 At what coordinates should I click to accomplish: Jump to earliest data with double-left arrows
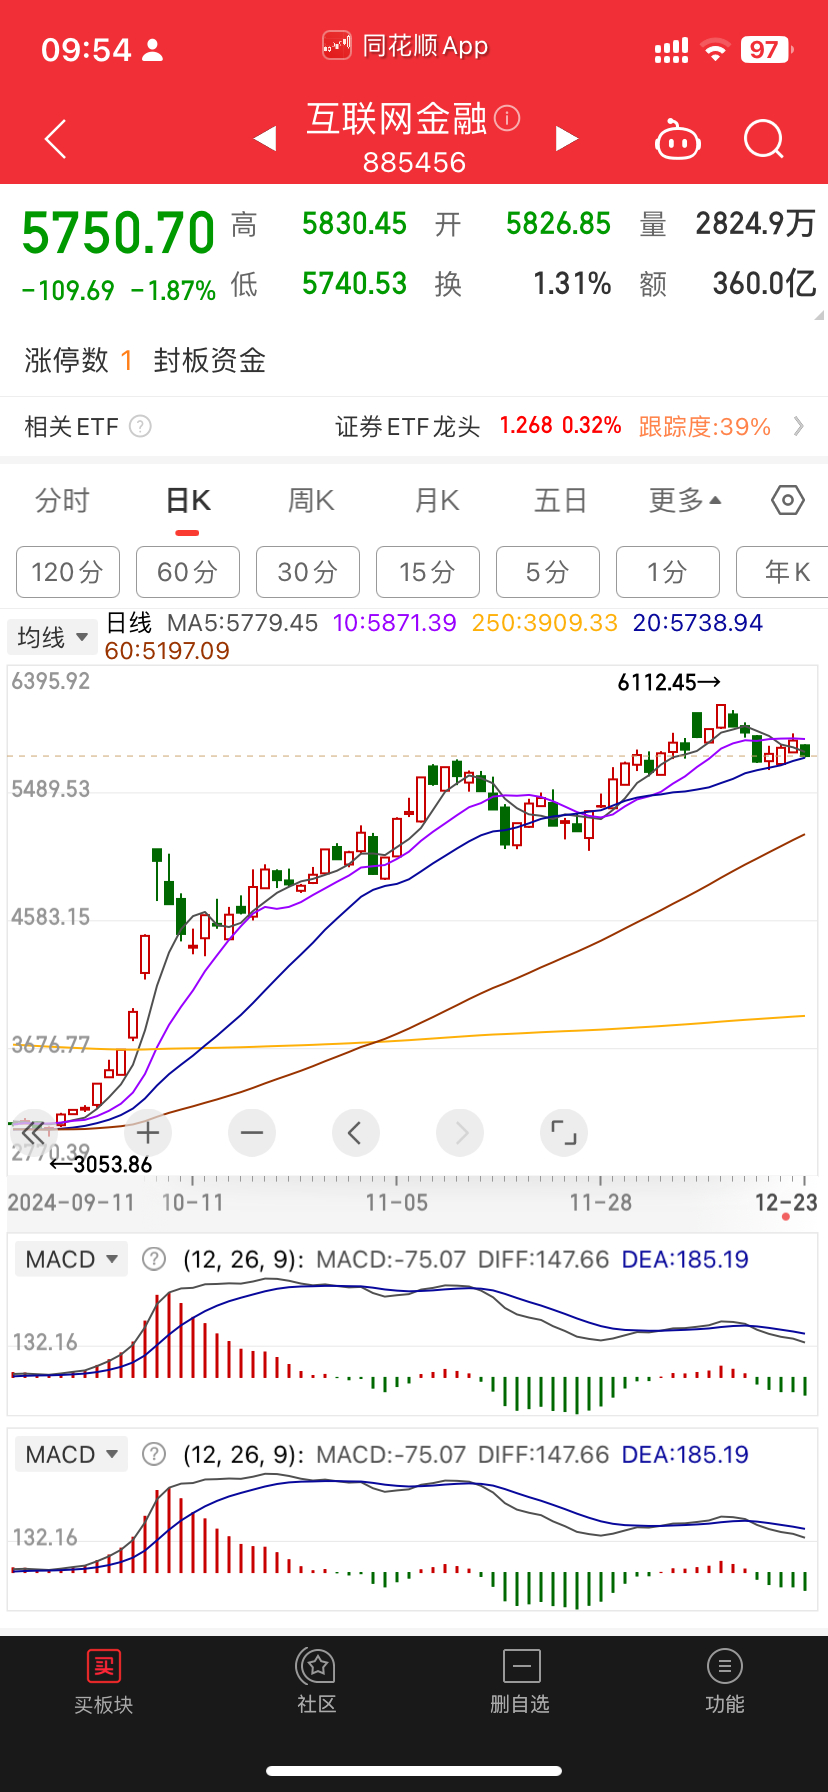click(34, 1133)
